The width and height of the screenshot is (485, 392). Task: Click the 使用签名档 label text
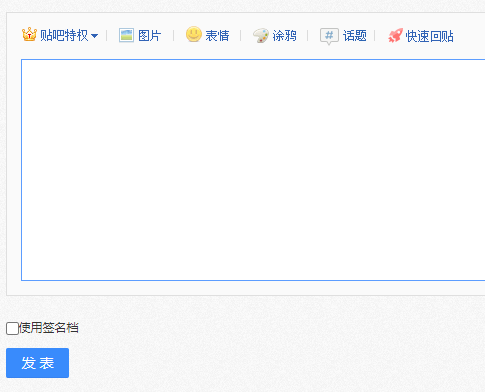(49, 328)
